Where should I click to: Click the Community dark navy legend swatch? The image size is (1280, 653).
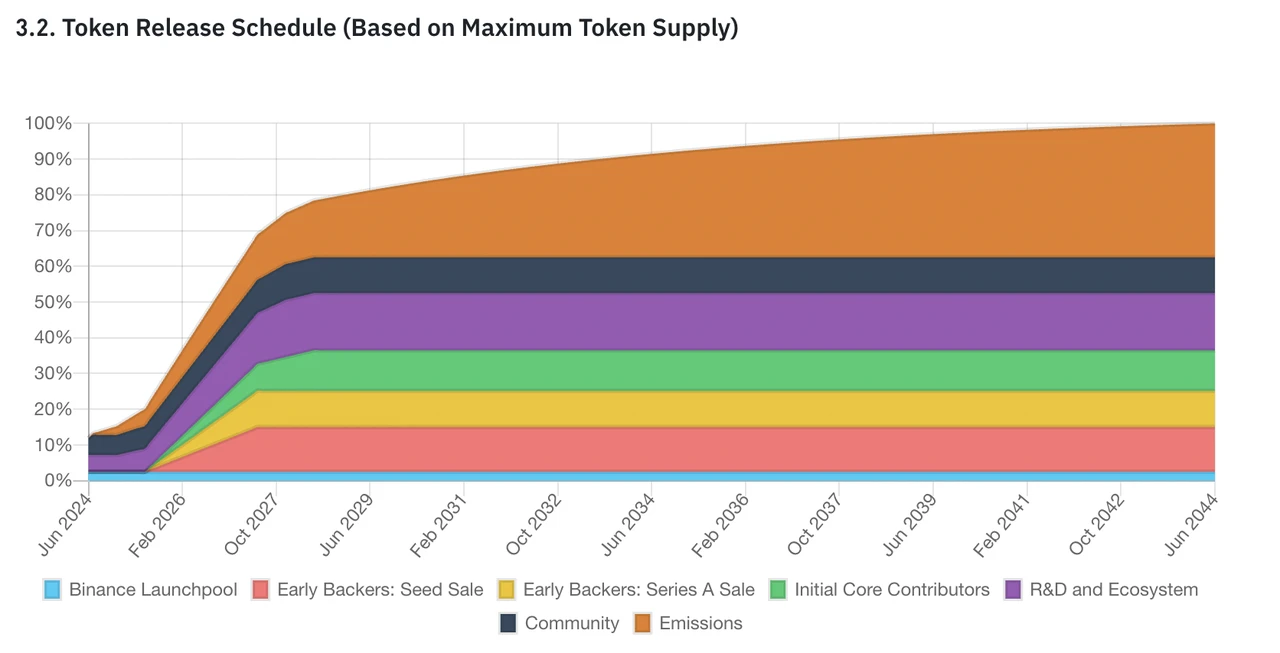pos(508,624)
